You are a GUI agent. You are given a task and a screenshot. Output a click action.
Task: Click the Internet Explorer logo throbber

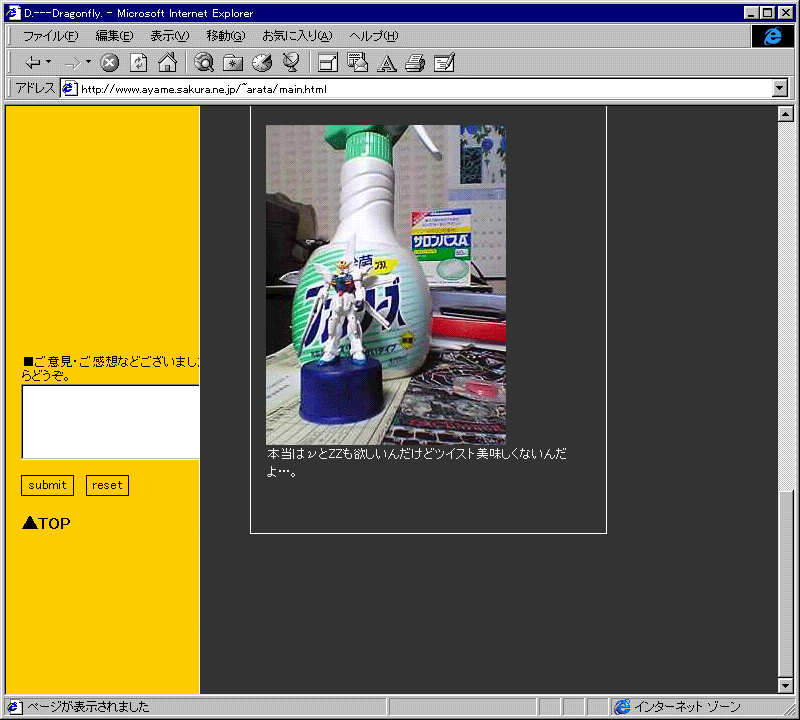tap(772, 36)
